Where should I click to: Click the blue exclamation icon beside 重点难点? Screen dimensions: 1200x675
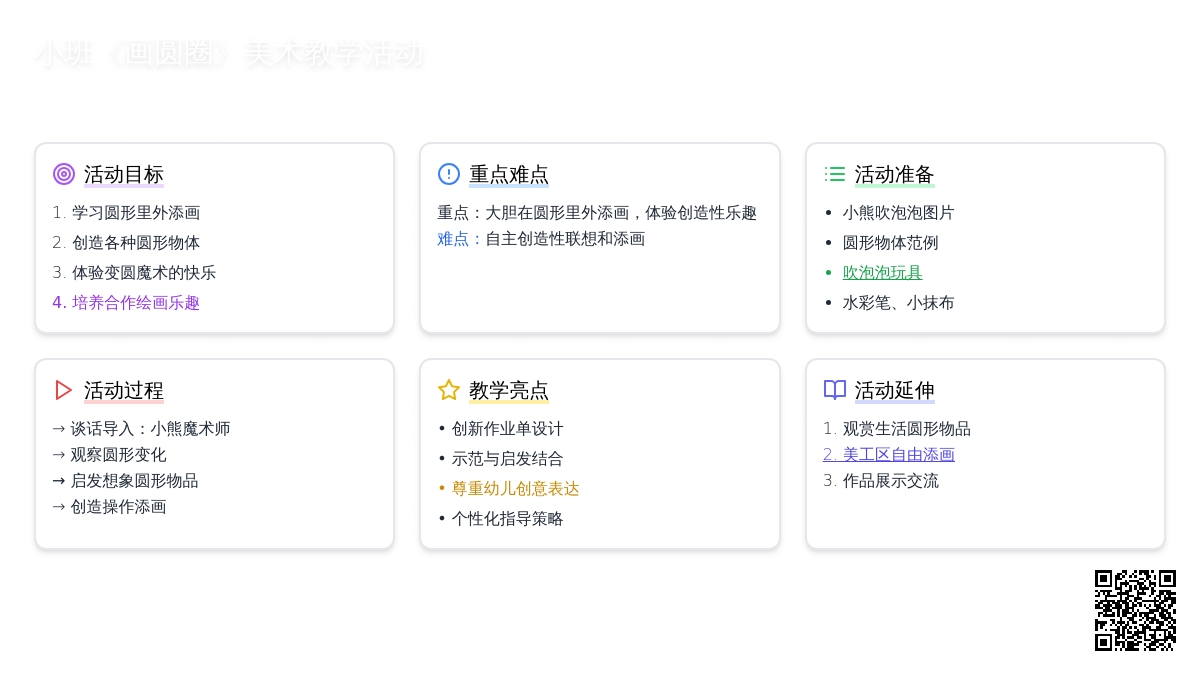[x=449, y=174]
